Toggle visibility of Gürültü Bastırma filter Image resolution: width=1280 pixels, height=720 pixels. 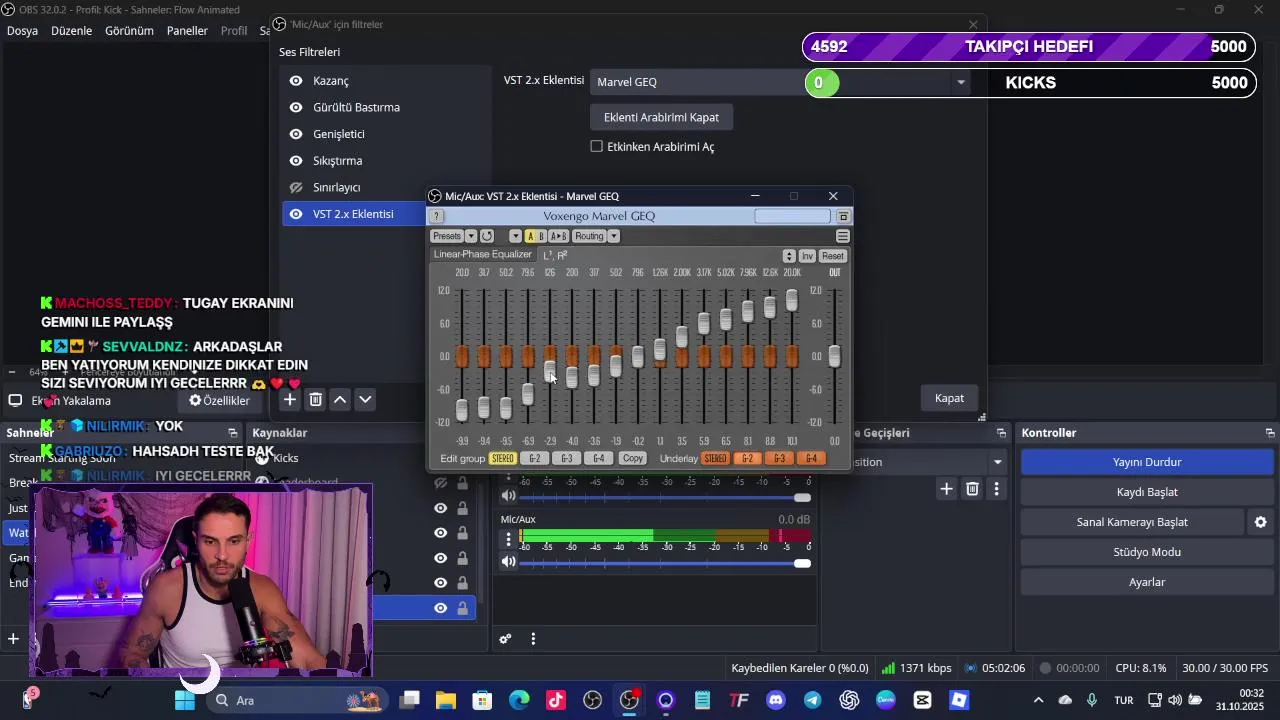click(296, 107)
